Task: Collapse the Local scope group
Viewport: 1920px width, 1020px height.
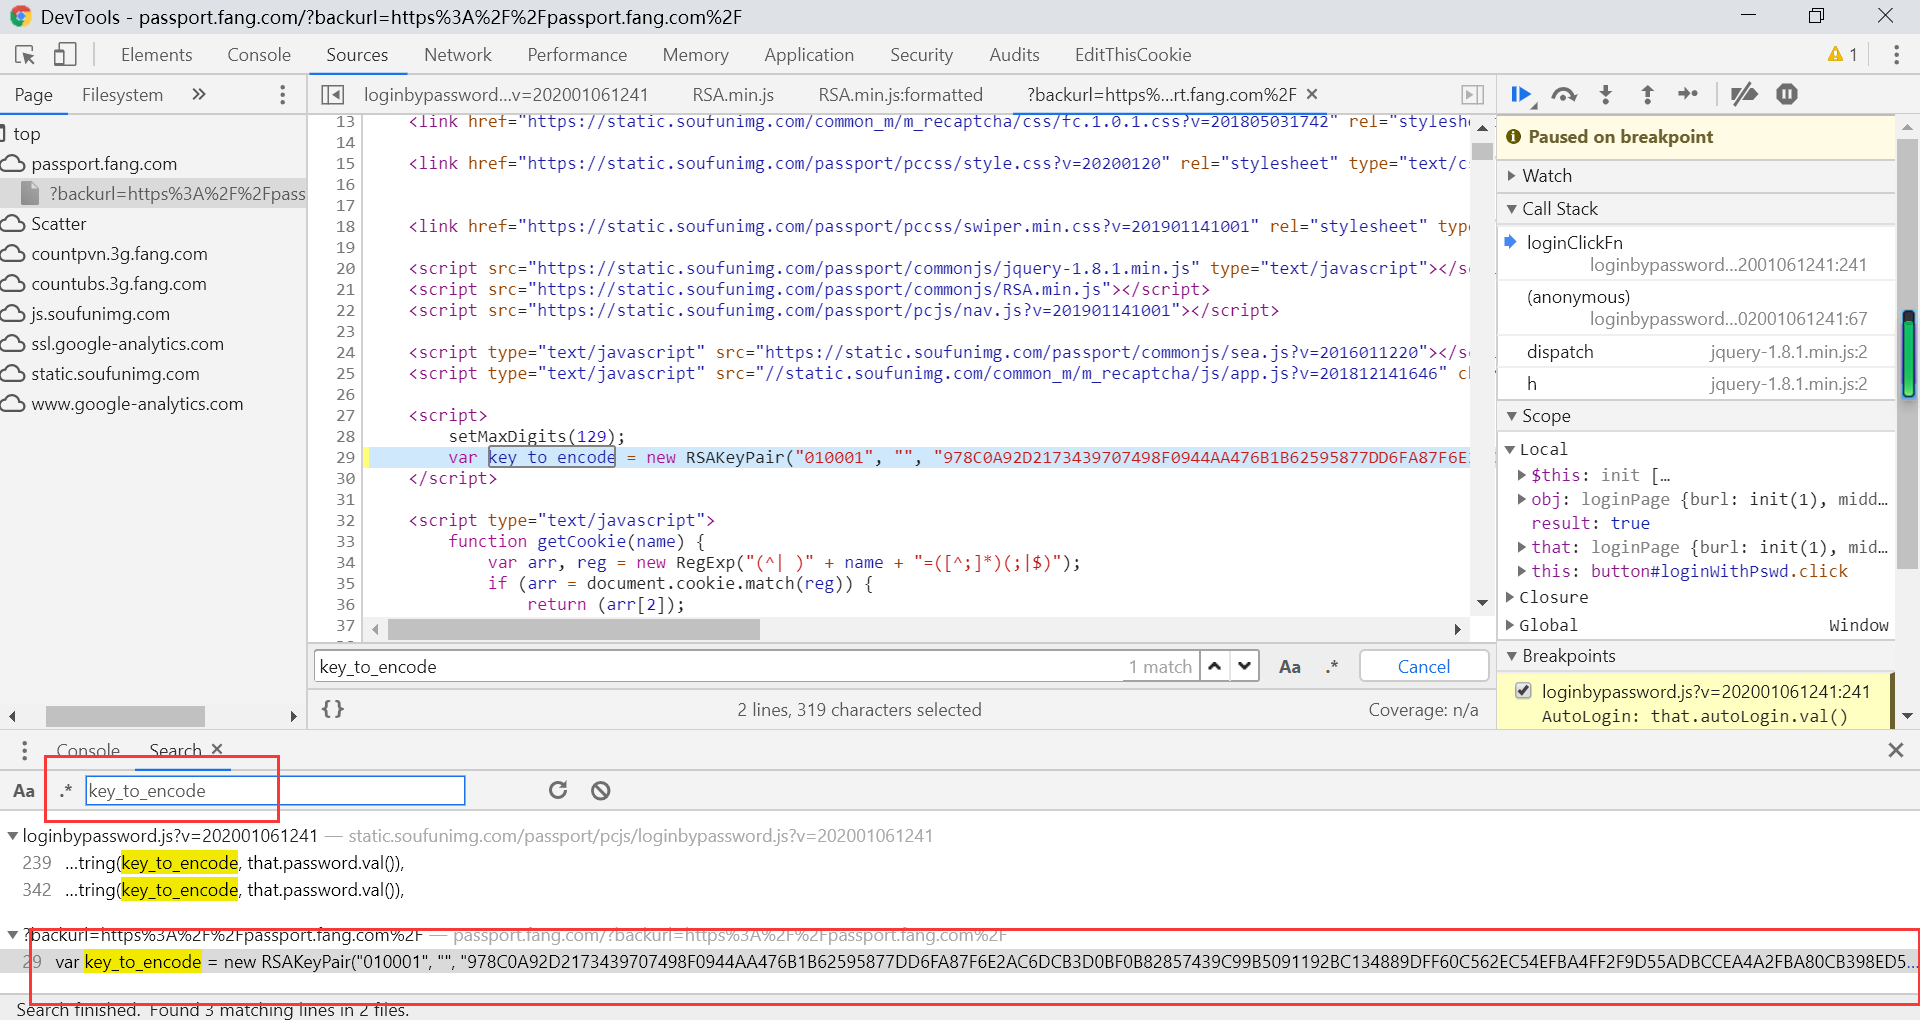Action: pos(1510,450)
